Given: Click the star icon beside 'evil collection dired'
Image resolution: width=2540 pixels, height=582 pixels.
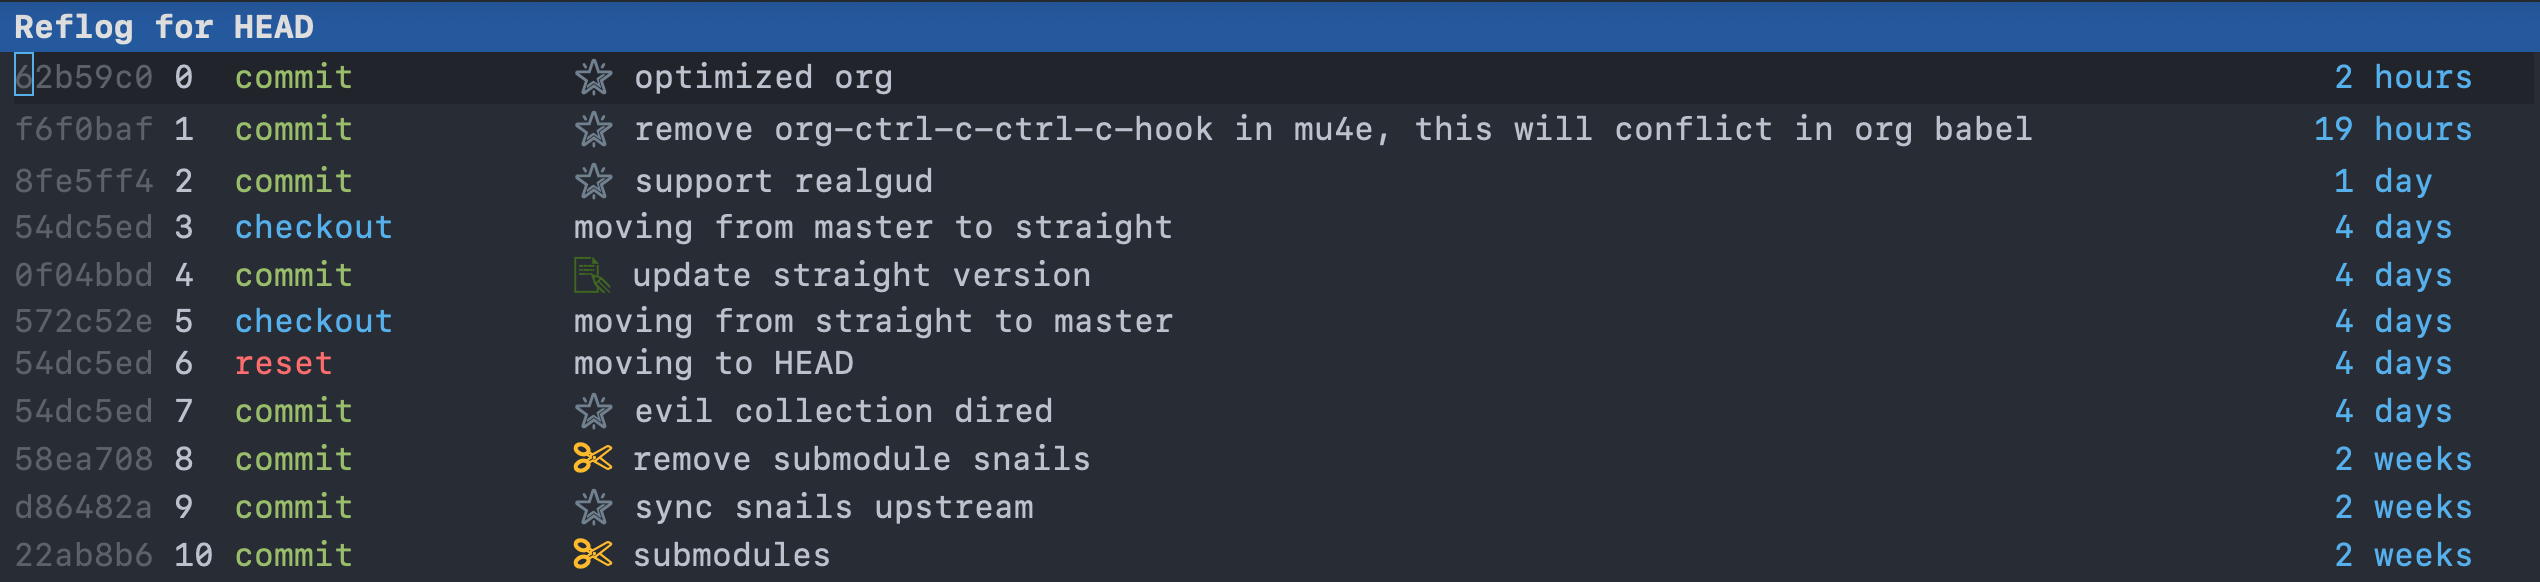Looking at the screenshot, I should 594,411.
